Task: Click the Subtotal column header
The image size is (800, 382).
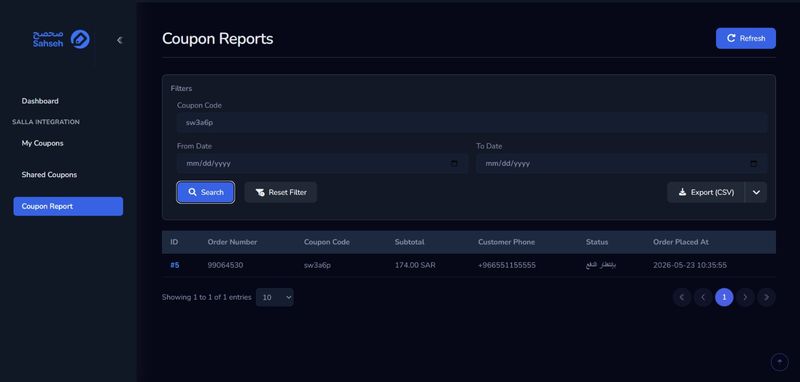Action: 409,242
